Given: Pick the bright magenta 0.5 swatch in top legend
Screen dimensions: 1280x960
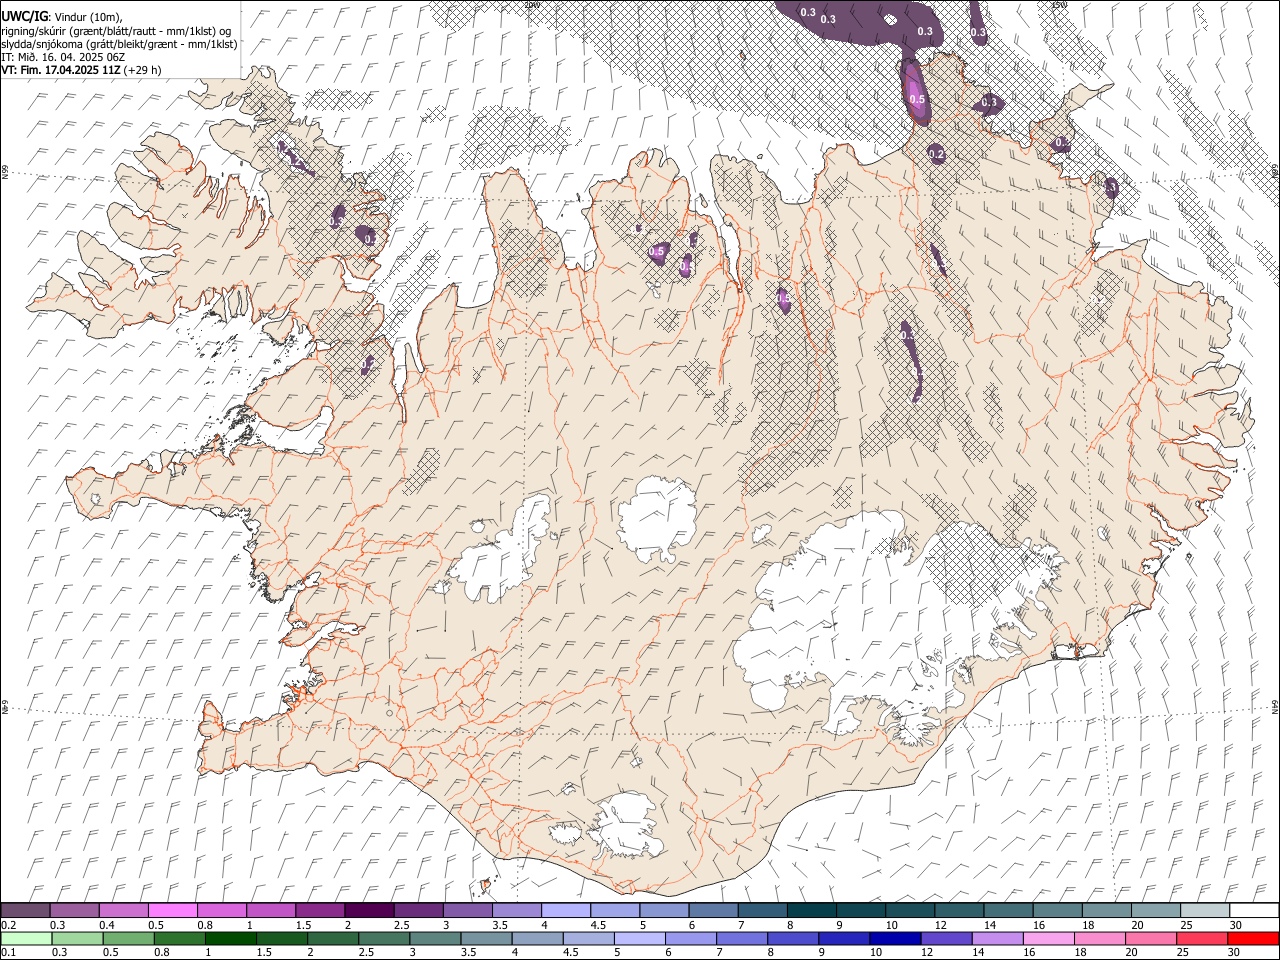Looking at the screenshot, I should (172, 910).
